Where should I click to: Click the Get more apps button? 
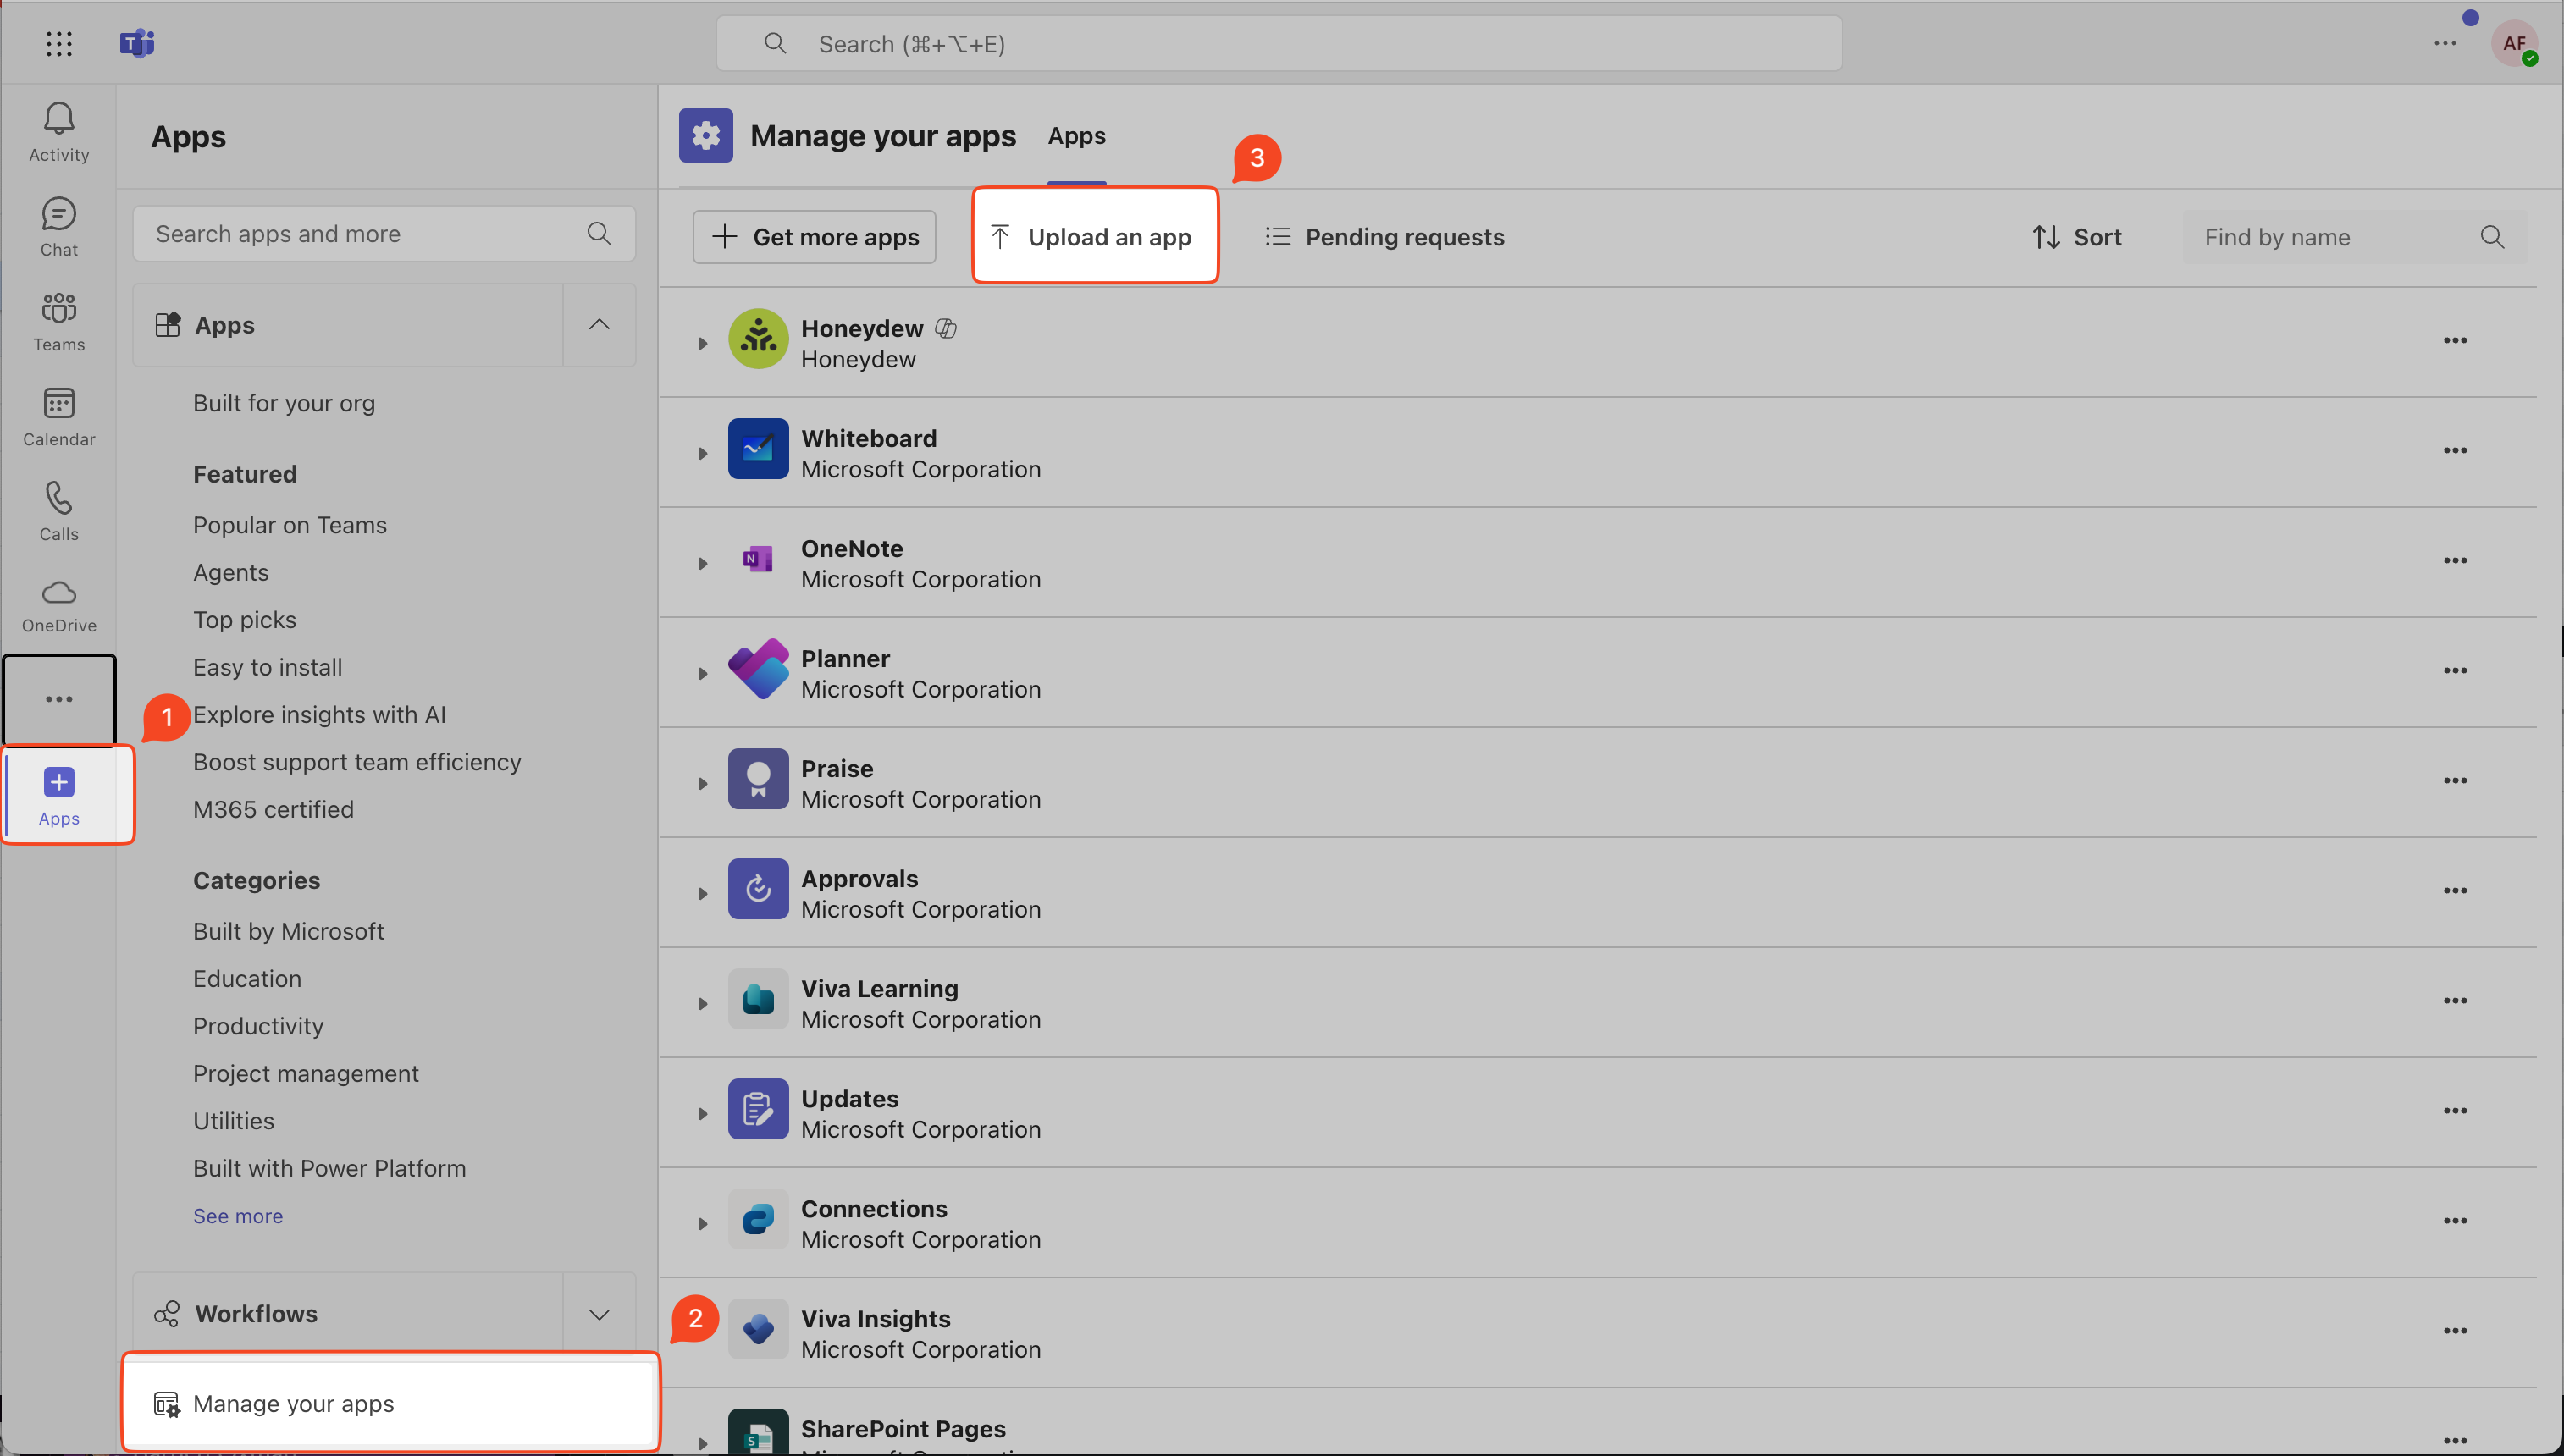pyautogui.click(x=814, y=237)
